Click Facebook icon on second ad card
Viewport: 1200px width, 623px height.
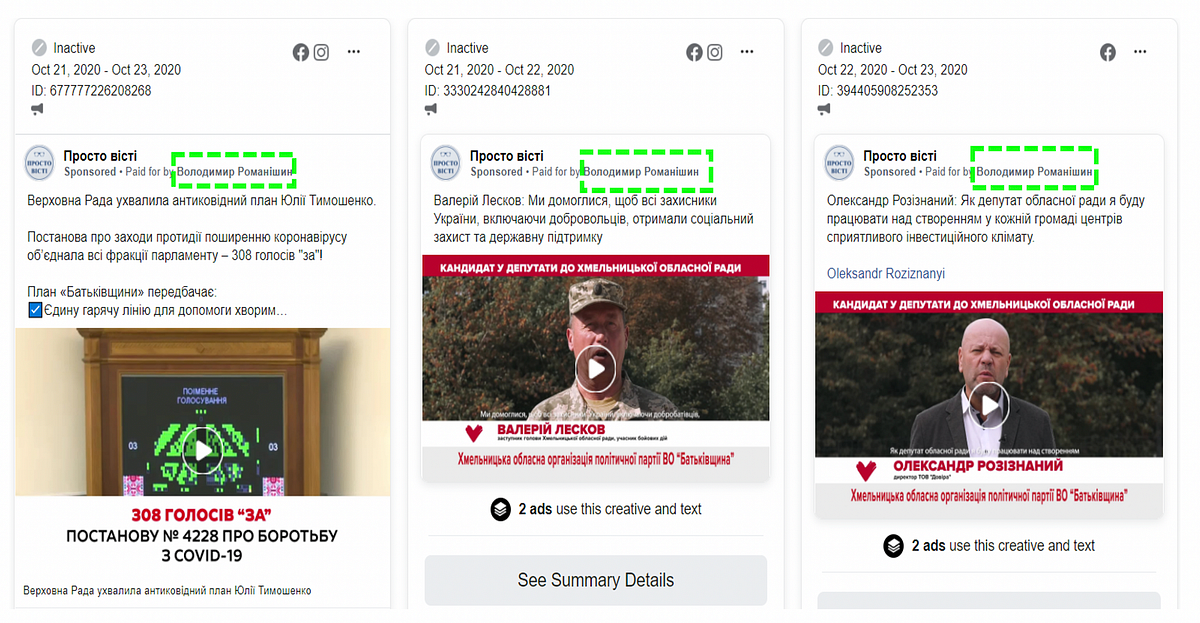pos(695,53)
